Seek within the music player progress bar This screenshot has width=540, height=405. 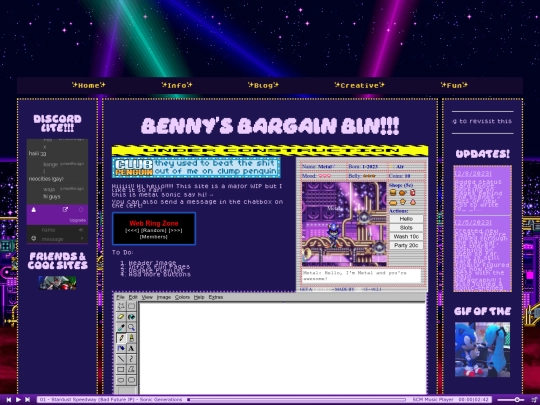pos(297,400)
